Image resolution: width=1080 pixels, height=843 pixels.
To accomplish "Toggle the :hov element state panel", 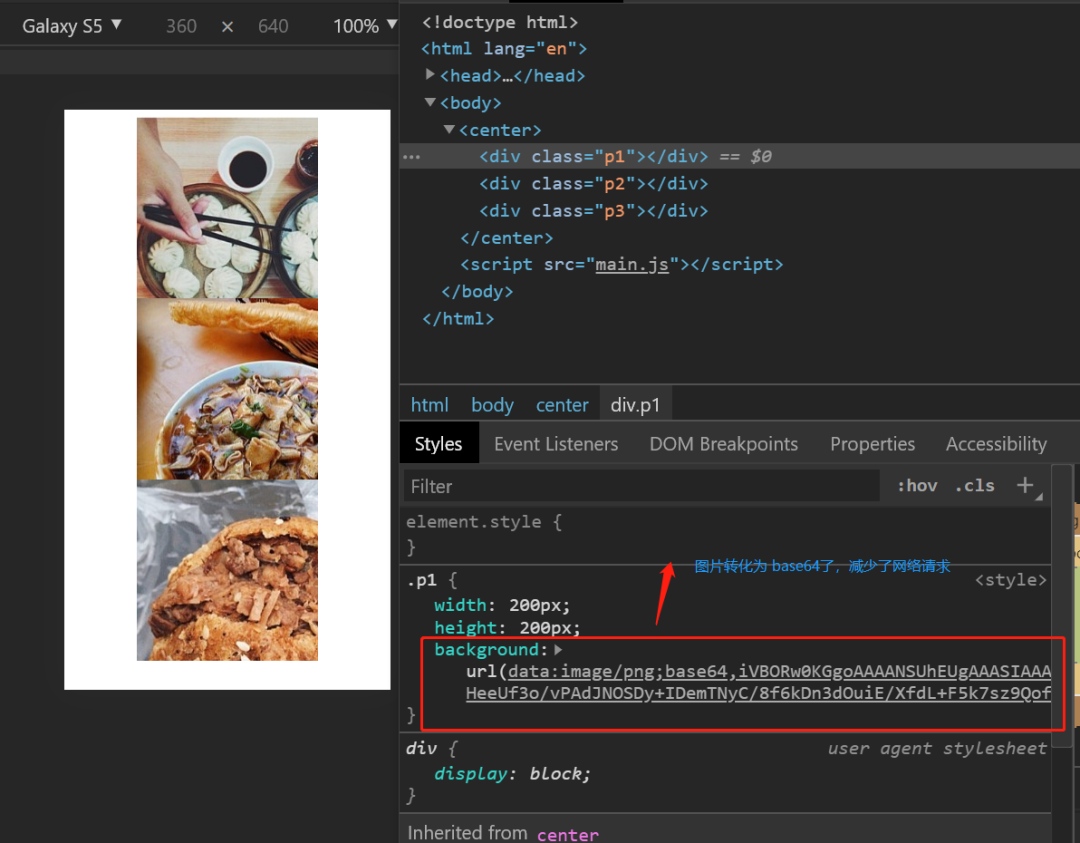I will [x=917, y=486].
